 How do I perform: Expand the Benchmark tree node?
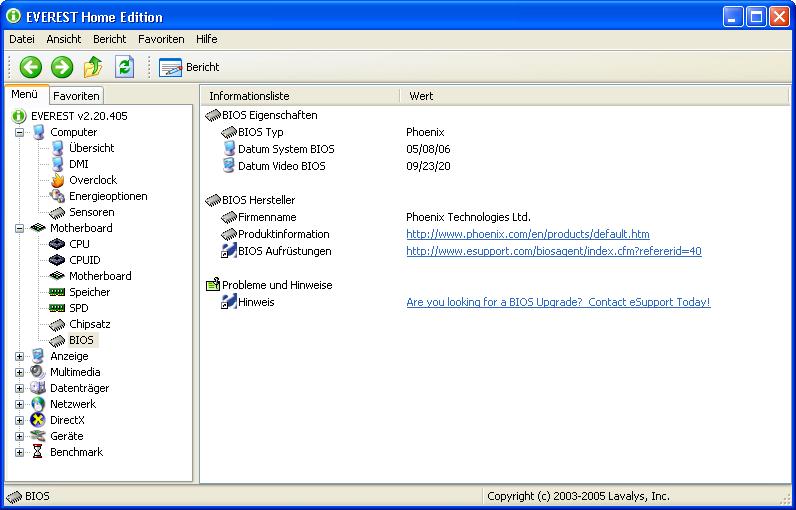(19, 453)
